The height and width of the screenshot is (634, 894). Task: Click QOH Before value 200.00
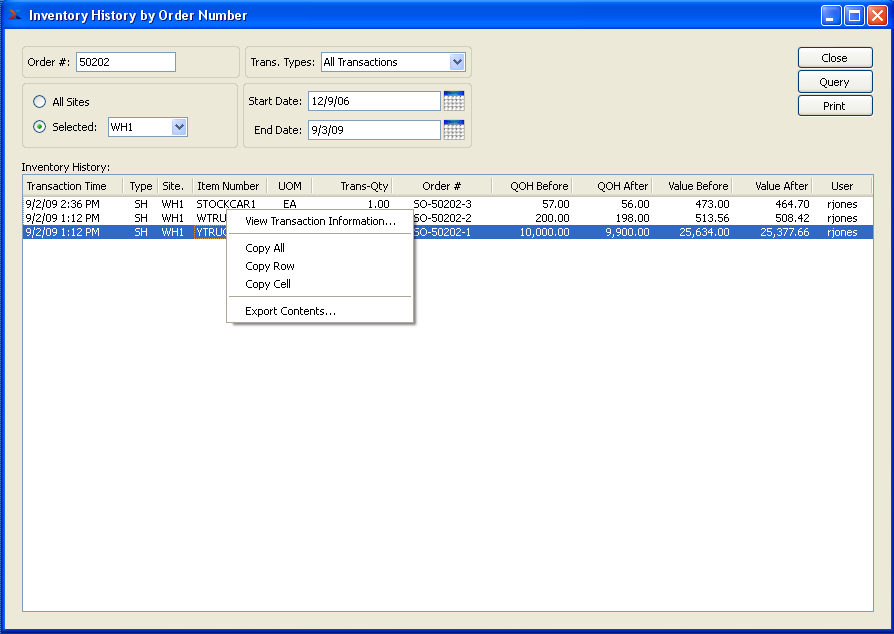pyautogui.click(x=552, y=218)
